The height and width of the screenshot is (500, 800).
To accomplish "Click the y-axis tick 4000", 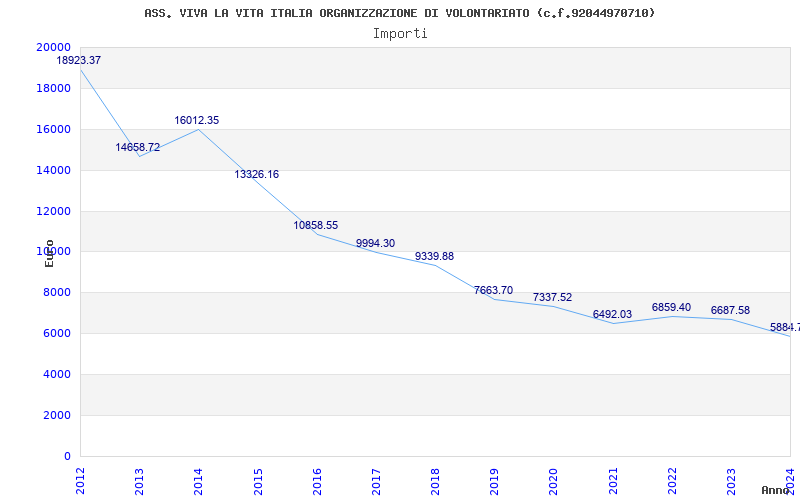I will point(57,374).
